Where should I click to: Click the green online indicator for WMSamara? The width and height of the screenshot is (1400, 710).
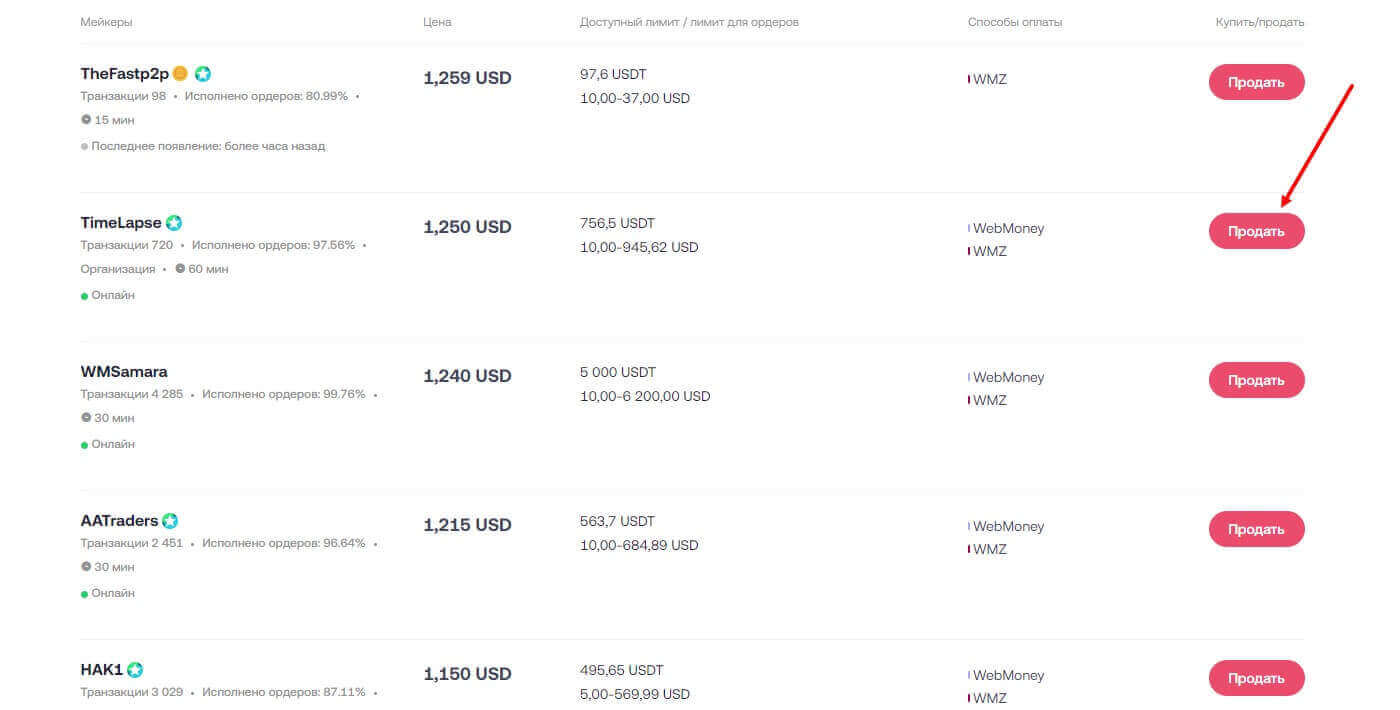85,445
